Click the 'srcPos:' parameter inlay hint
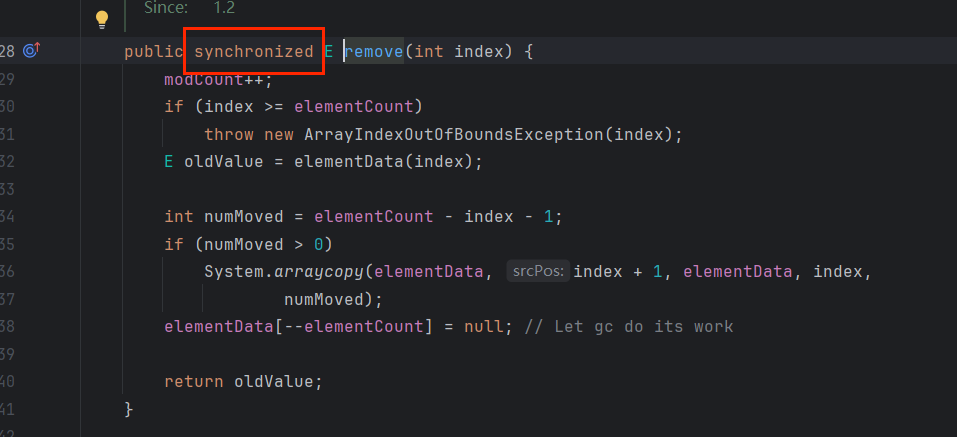This screenshot has height=437, width=957. (538, 272)
